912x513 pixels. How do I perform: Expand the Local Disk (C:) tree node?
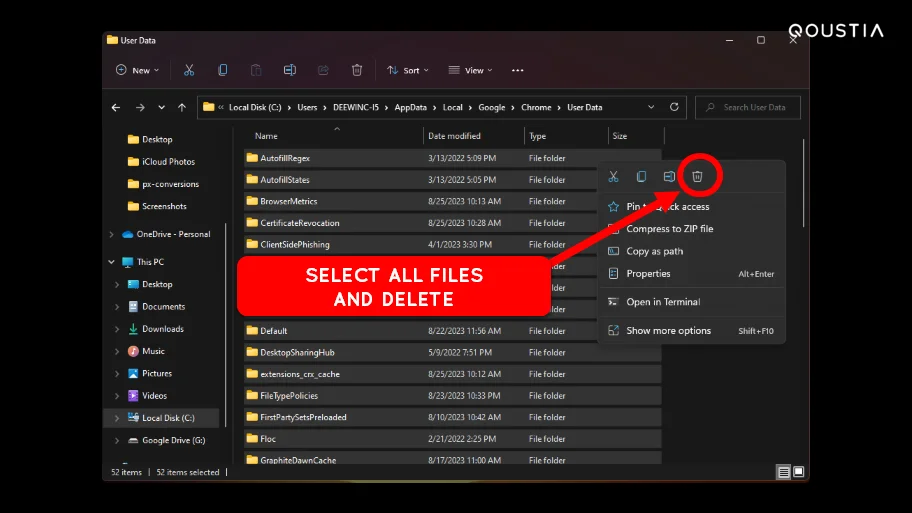[117, 418]
